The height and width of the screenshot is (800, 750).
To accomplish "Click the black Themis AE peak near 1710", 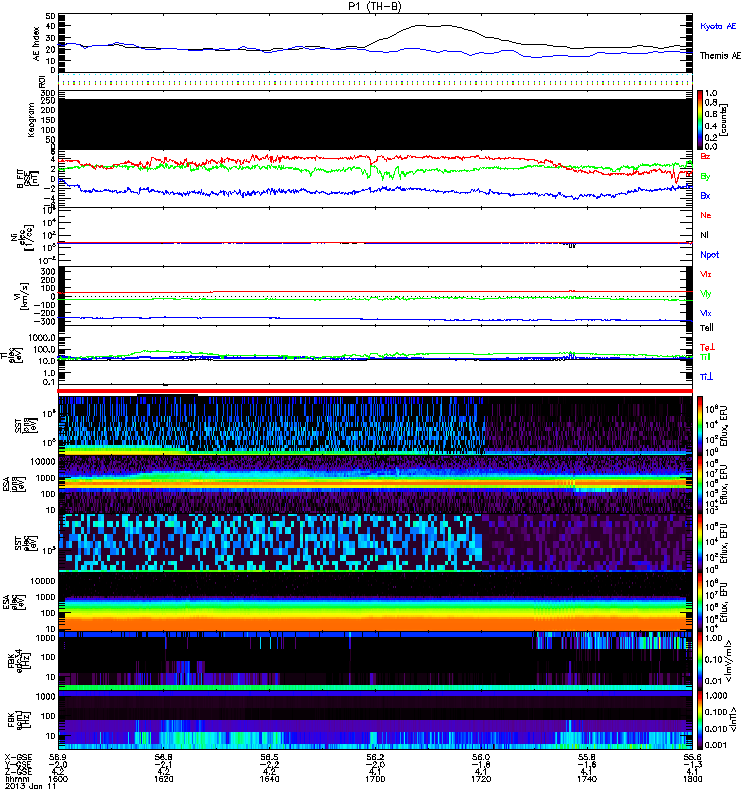I will point(434,26).
